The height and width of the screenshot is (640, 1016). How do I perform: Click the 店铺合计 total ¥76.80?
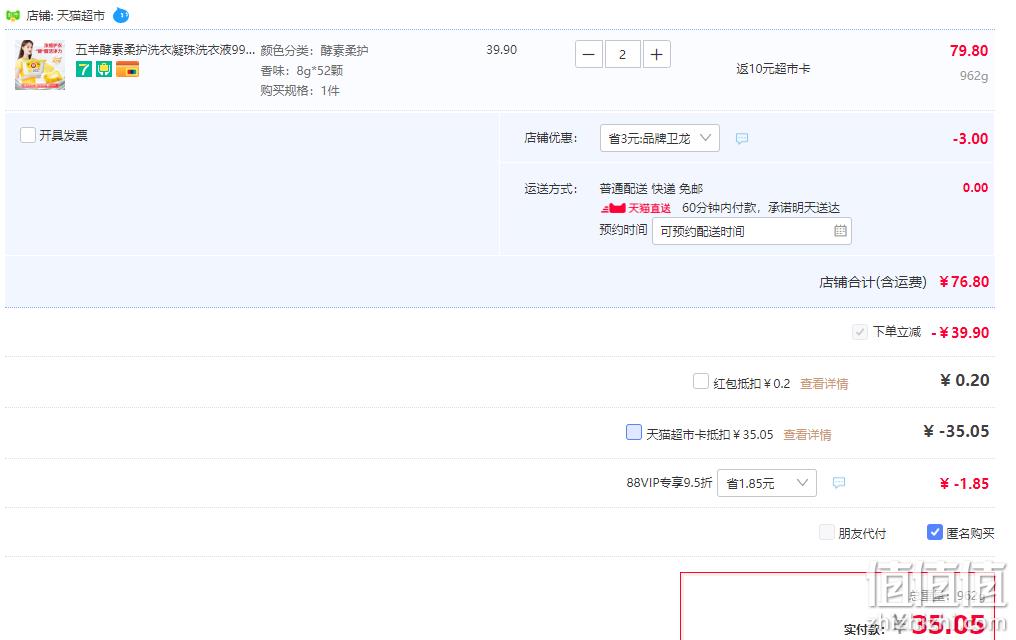click(x=964, y=282)
